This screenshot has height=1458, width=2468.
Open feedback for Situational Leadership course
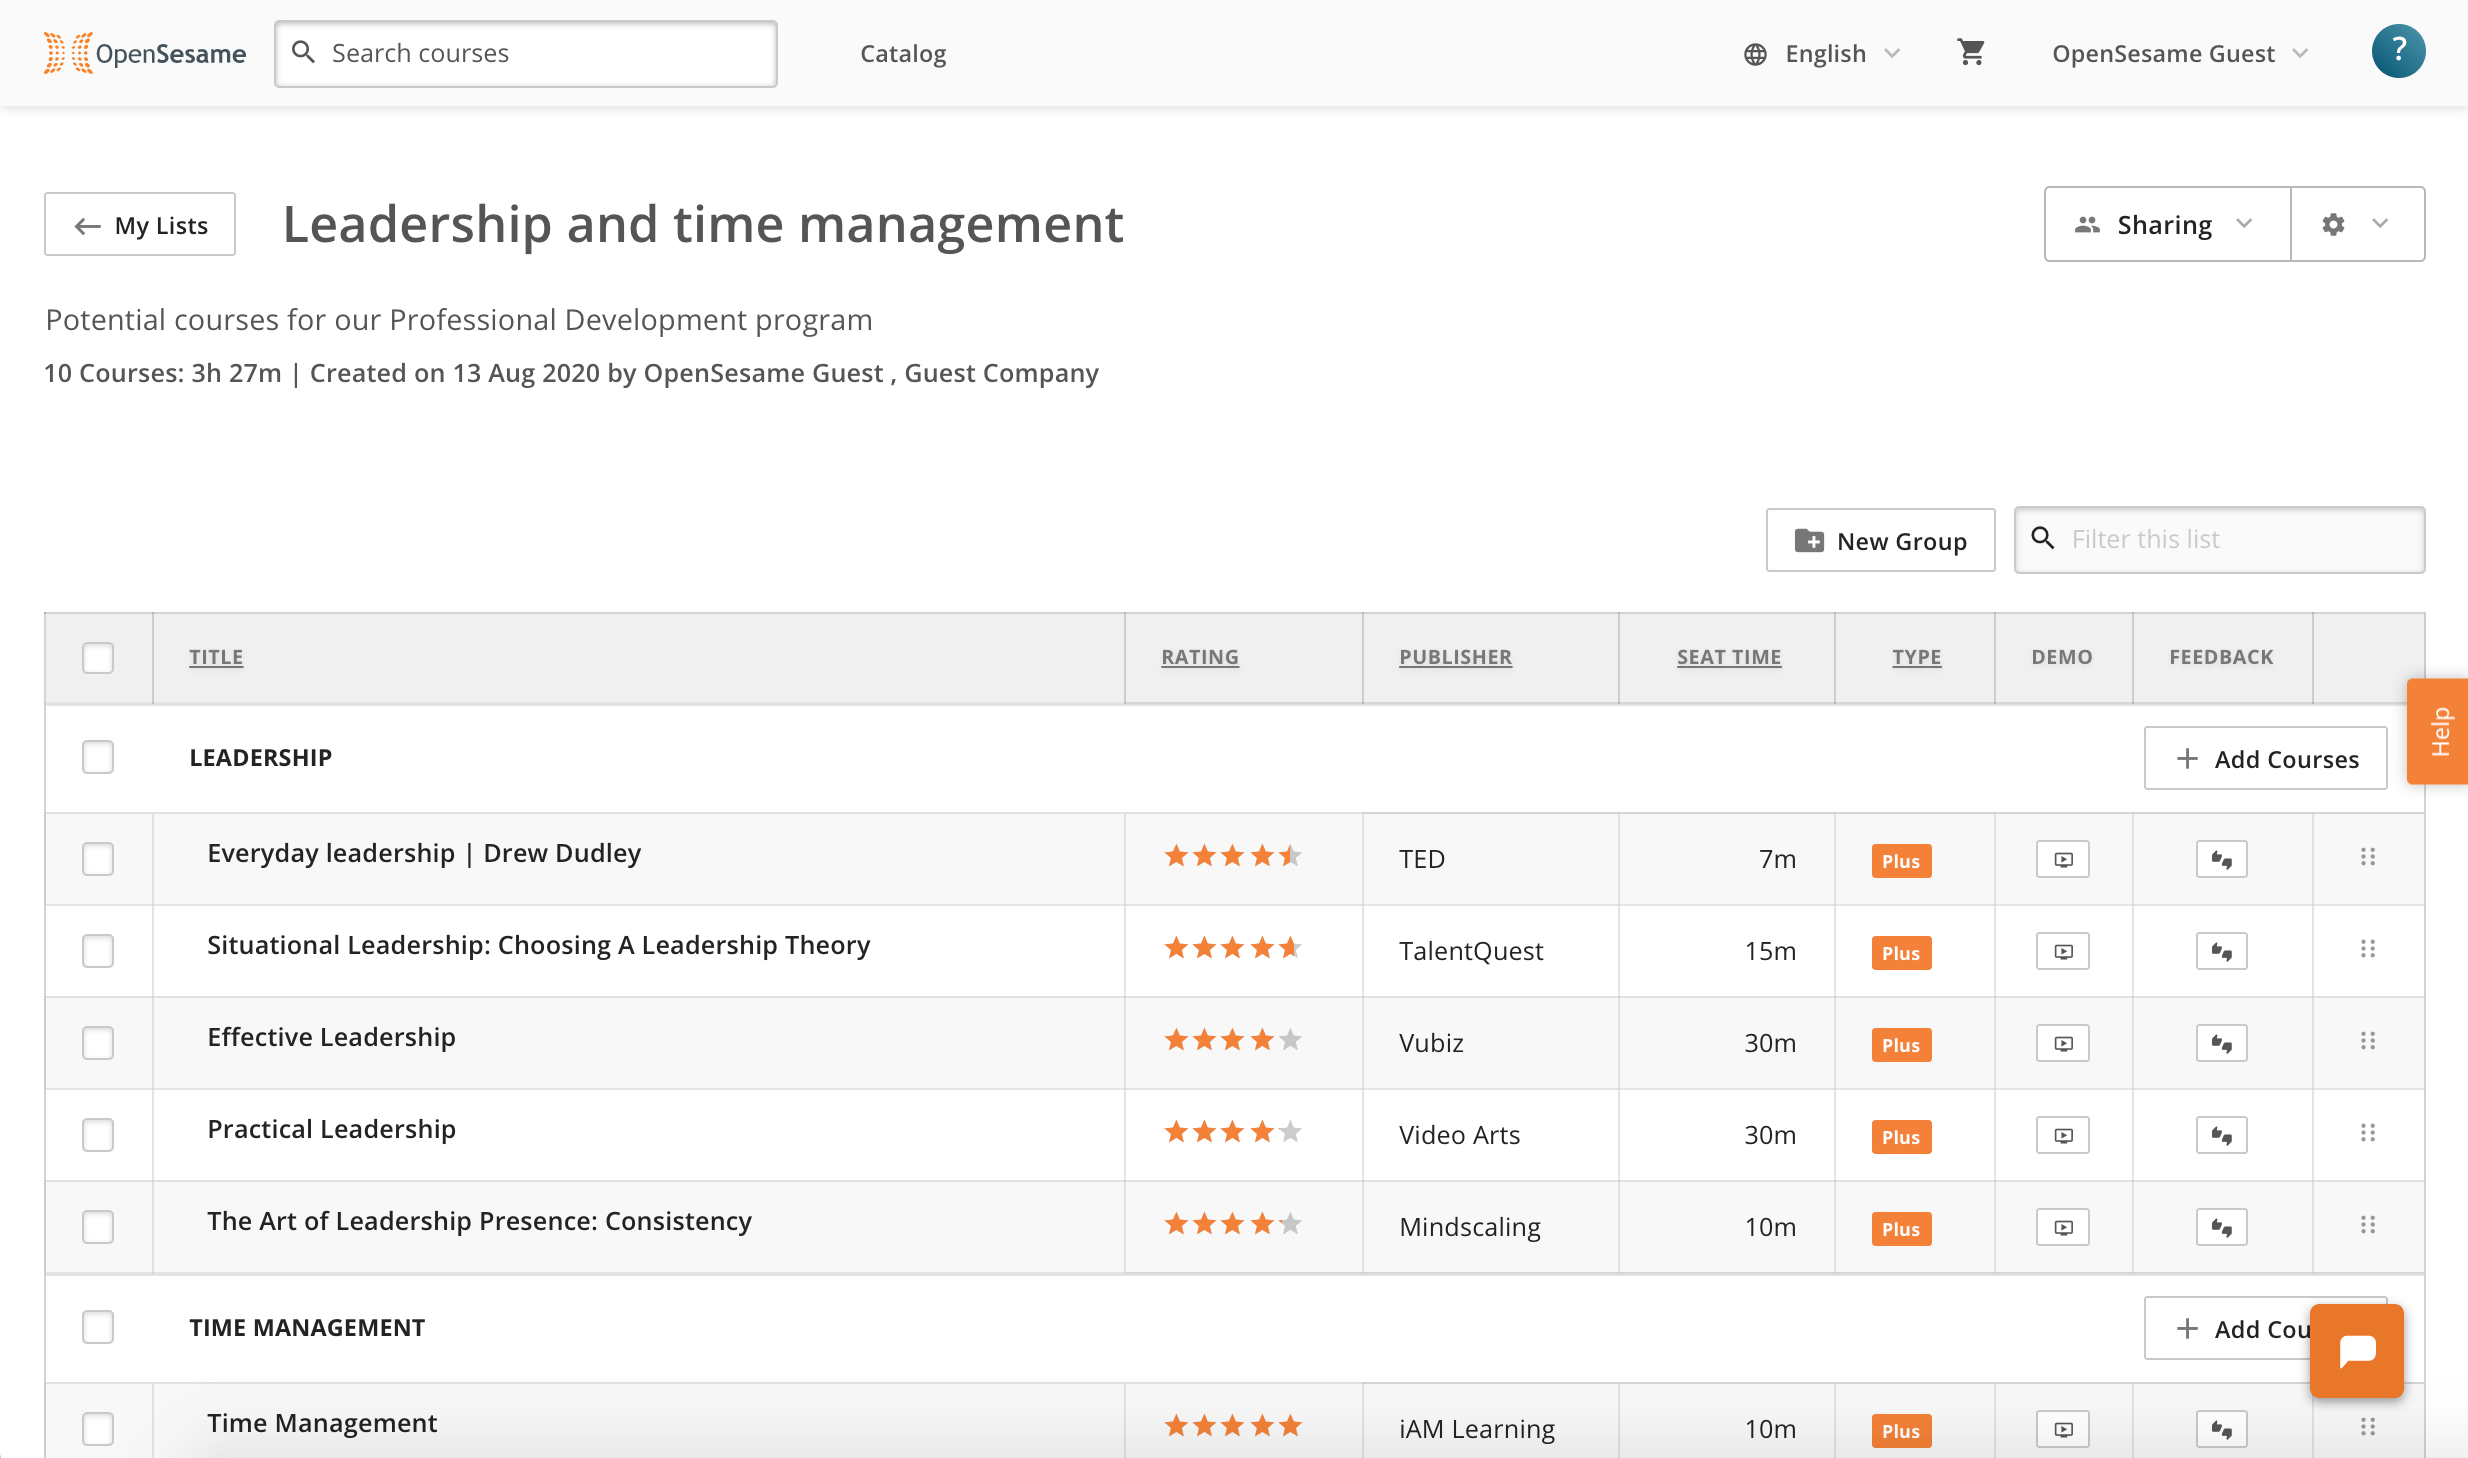pyautogui.click(x=2221, y=951)
